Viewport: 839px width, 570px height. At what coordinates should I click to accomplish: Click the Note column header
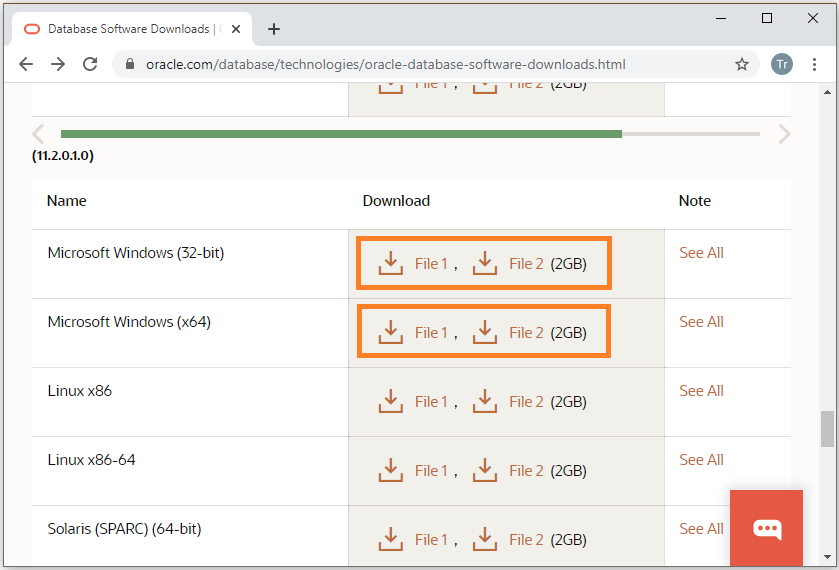coord(695,201)
